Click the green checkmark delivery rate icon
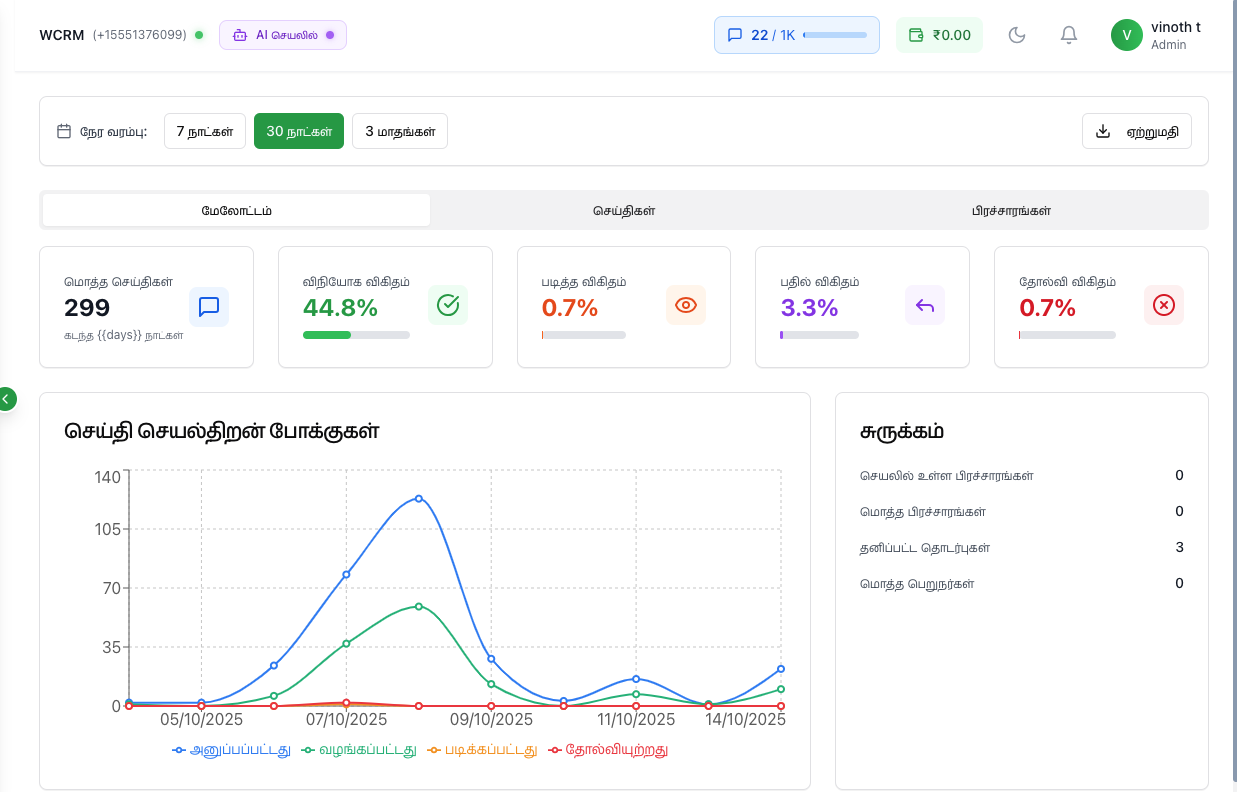 pyautogui.click(x=448, y=305)
